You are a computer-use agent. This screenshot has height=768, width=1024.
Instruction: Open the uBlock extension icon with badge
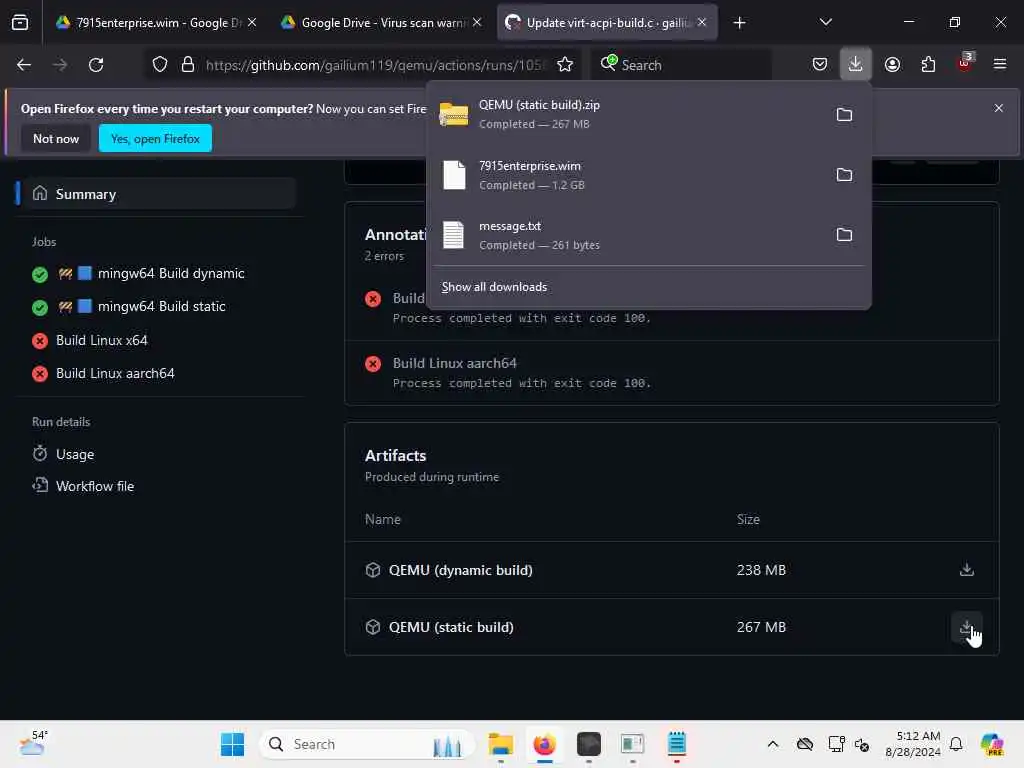tap(965, 63)
